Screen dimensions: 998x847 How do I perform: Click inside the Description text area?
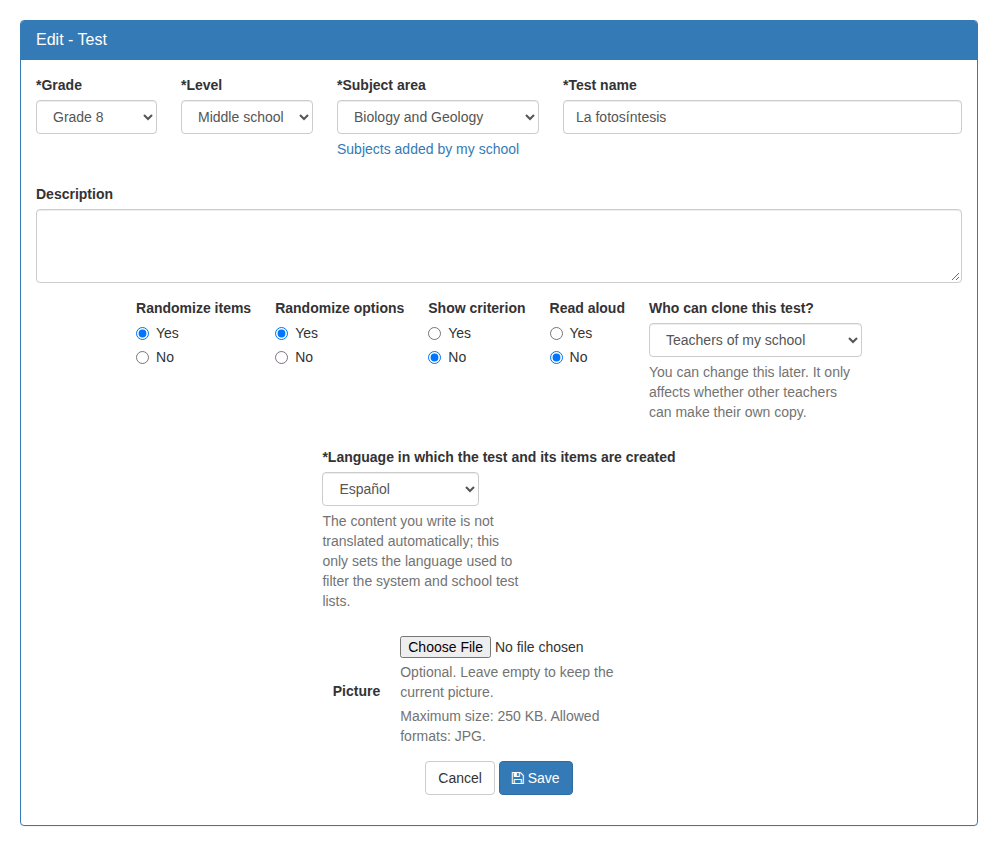[499, 246]
